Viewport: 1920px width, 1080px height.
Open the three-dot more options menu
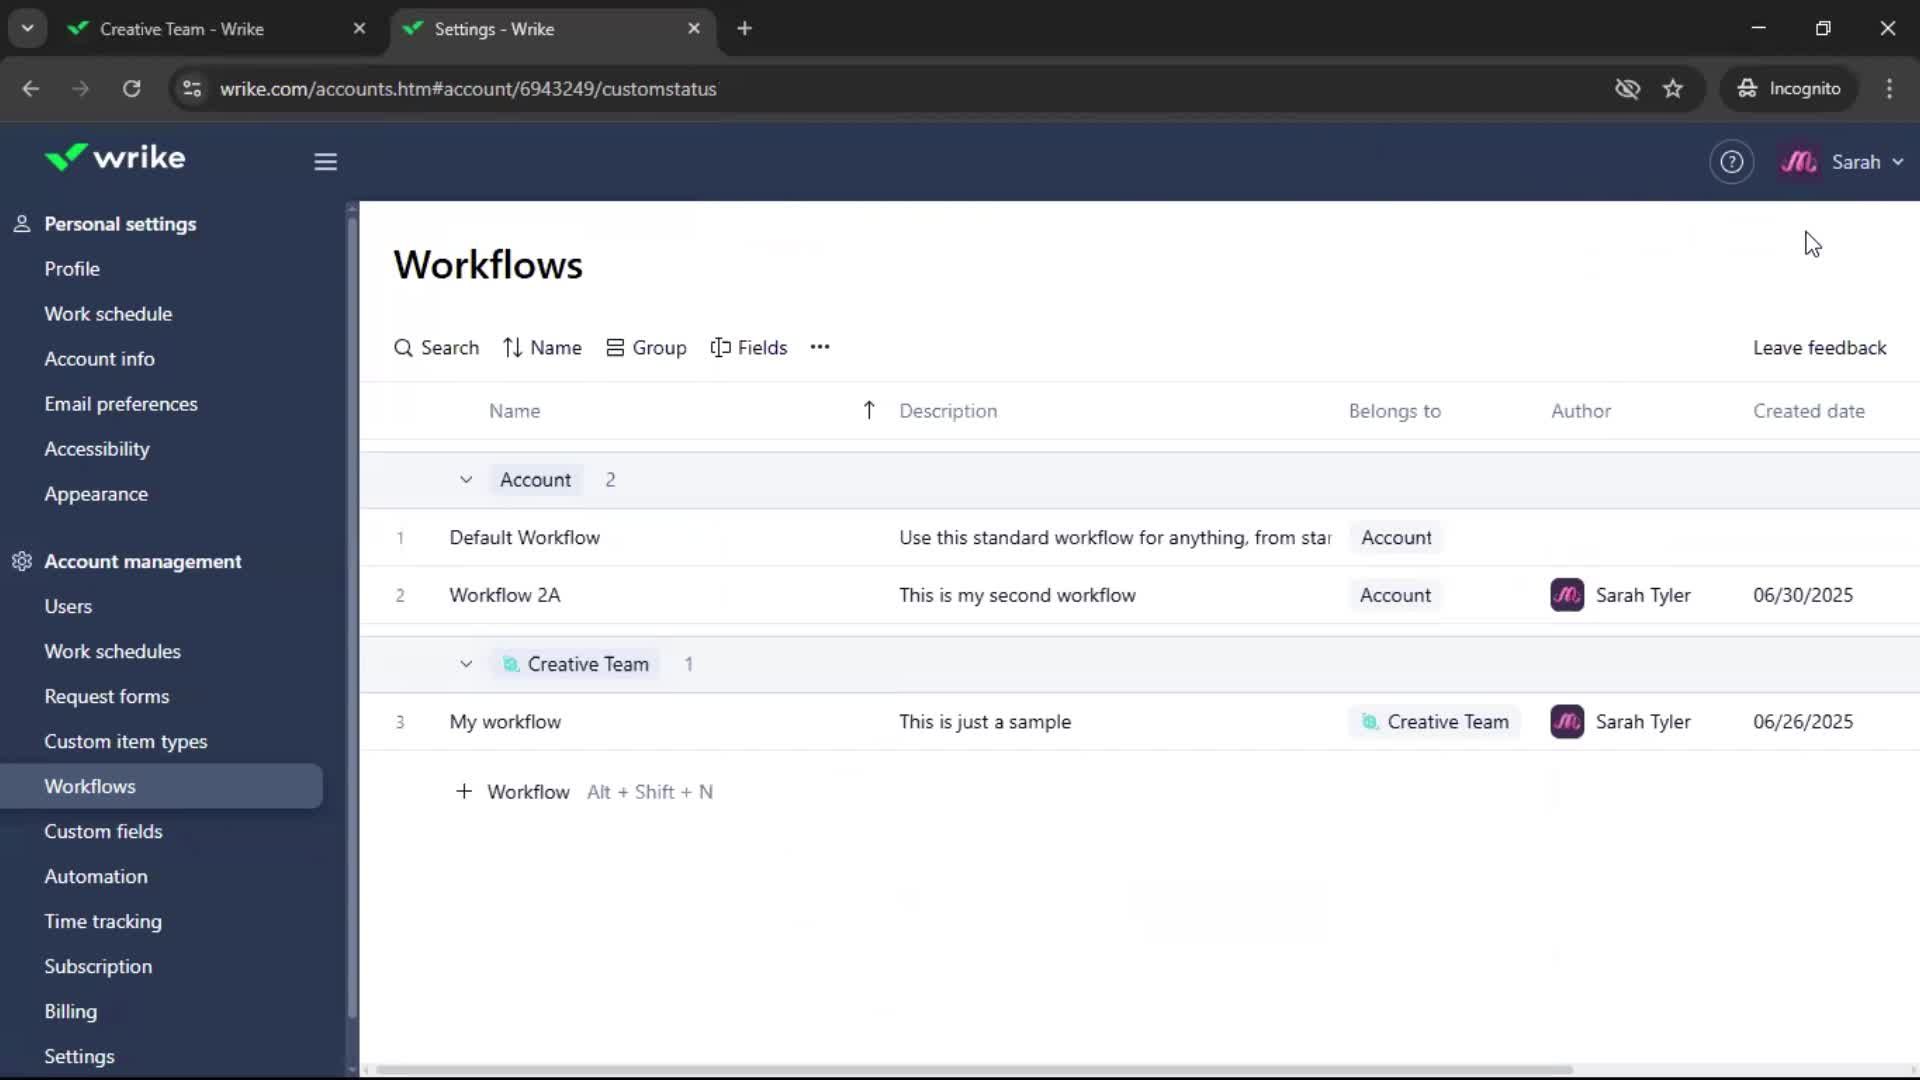pyautogui.click(x=820, y=347)
